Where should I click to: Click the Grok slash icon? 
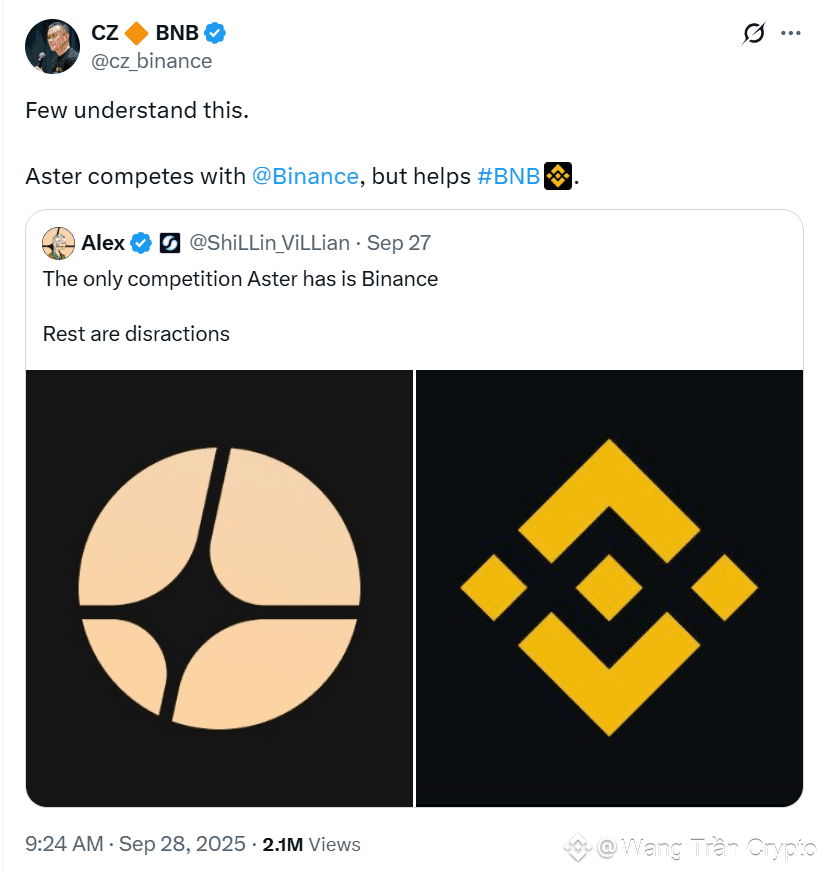tap(753, 33)
